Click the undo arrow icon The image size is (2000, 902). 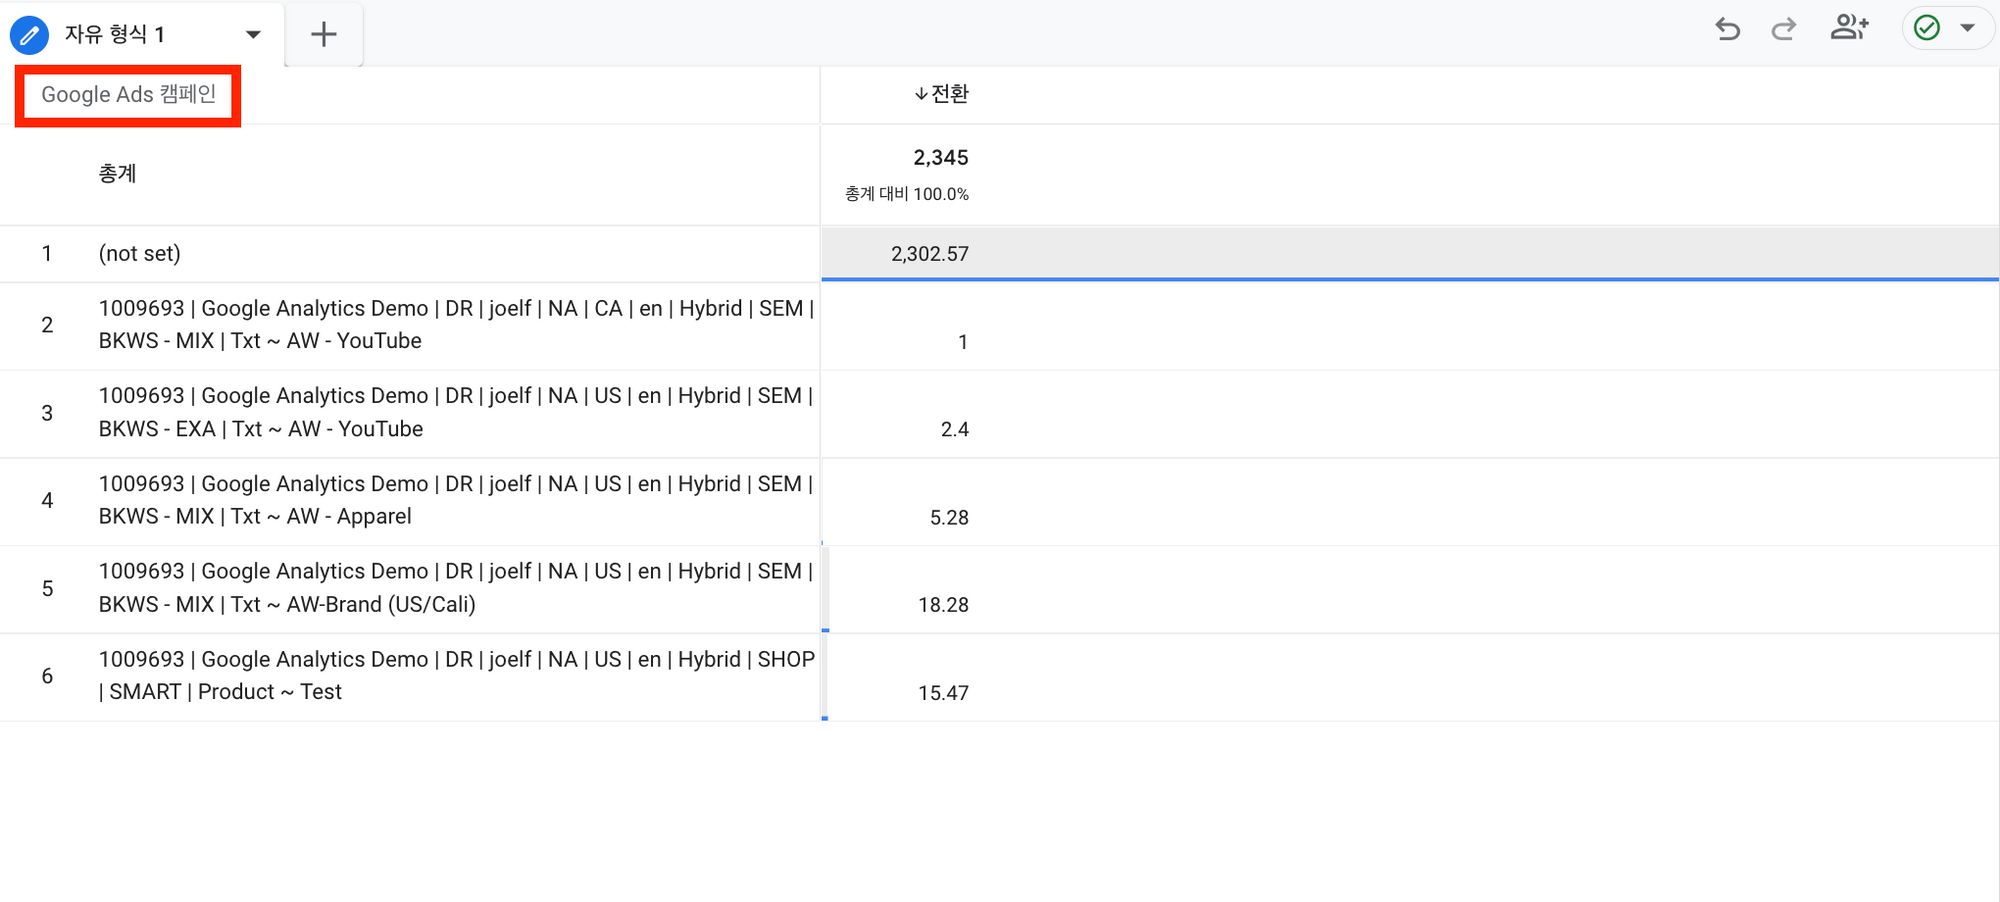click(1727, 29)
